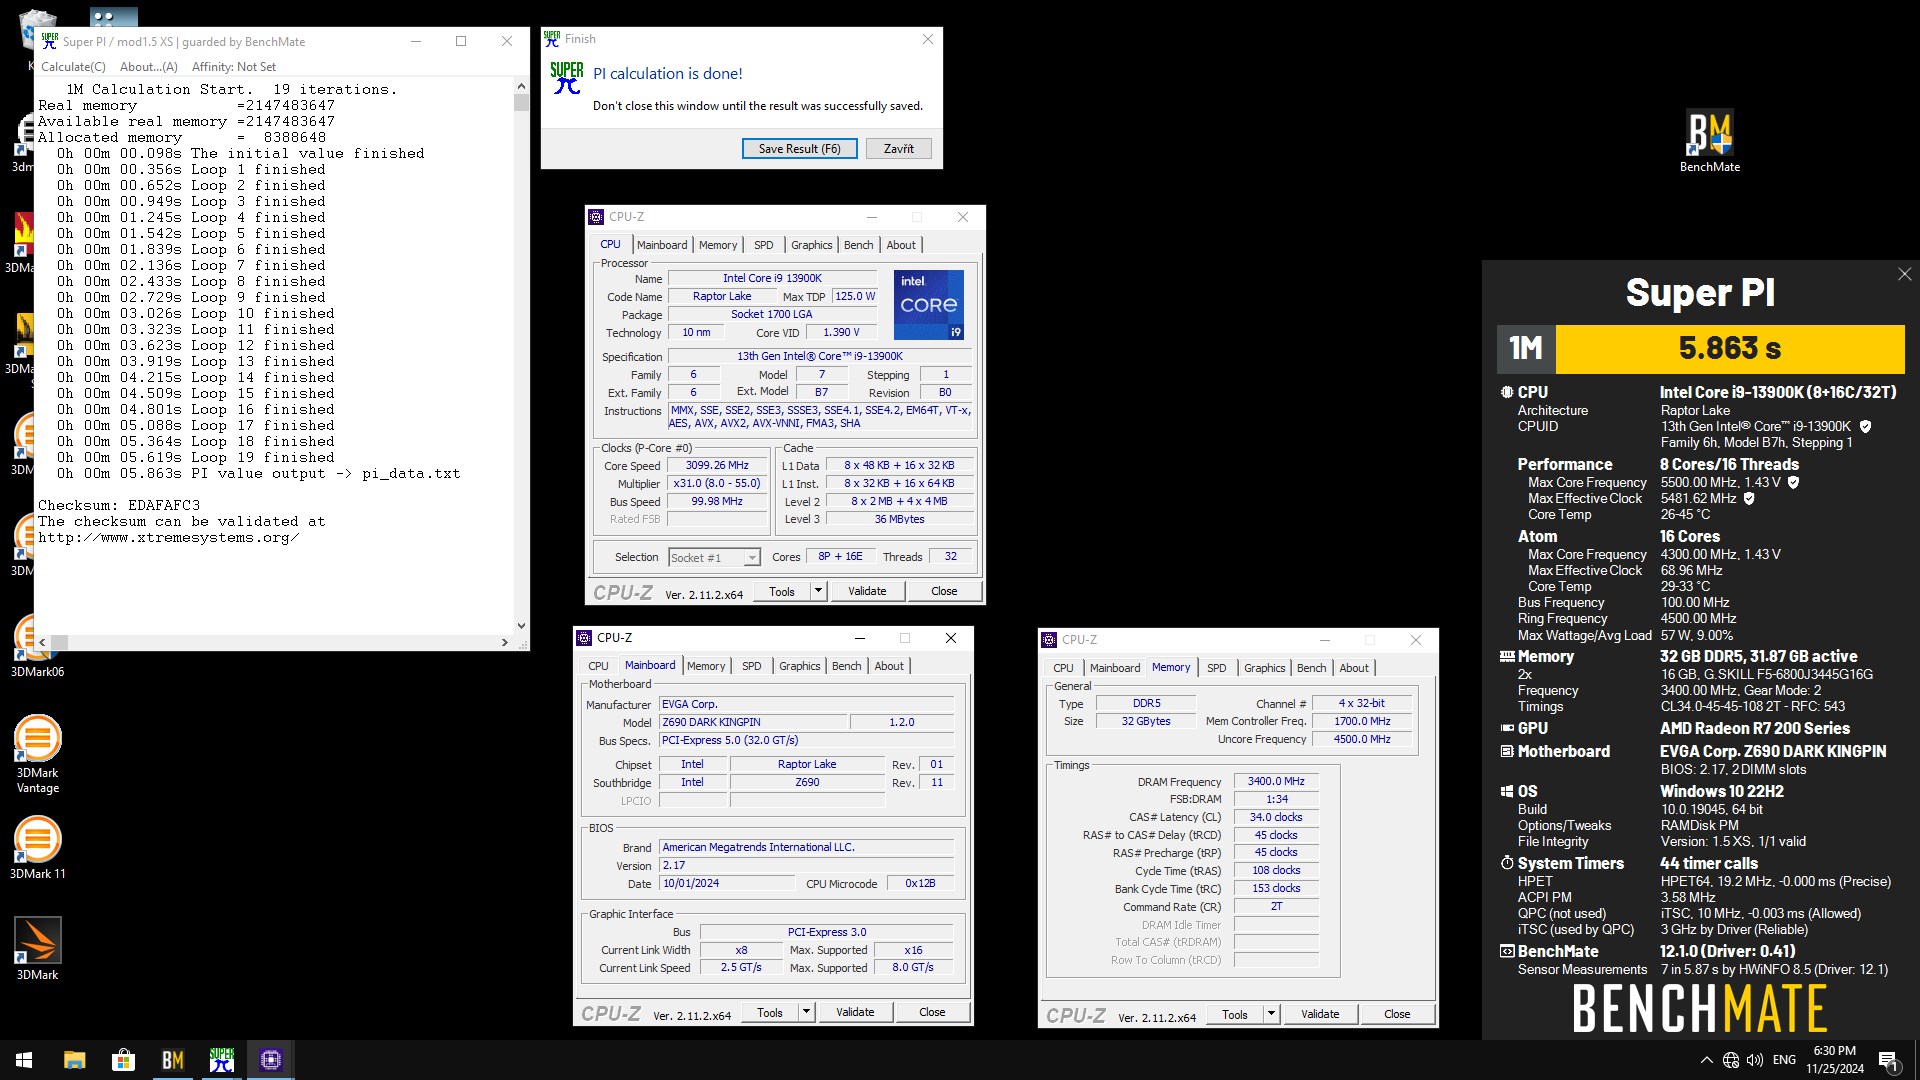Click the Zavřít button

(898, 148)
